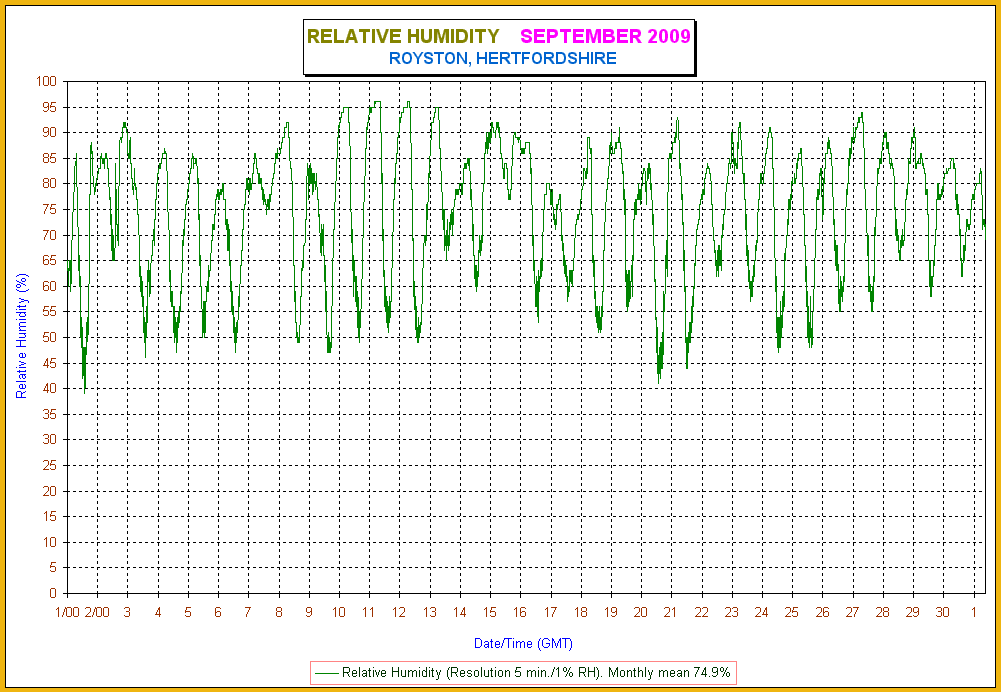
Task: Click the 25 label on the y-axis
Action: (x=51, y=465)
